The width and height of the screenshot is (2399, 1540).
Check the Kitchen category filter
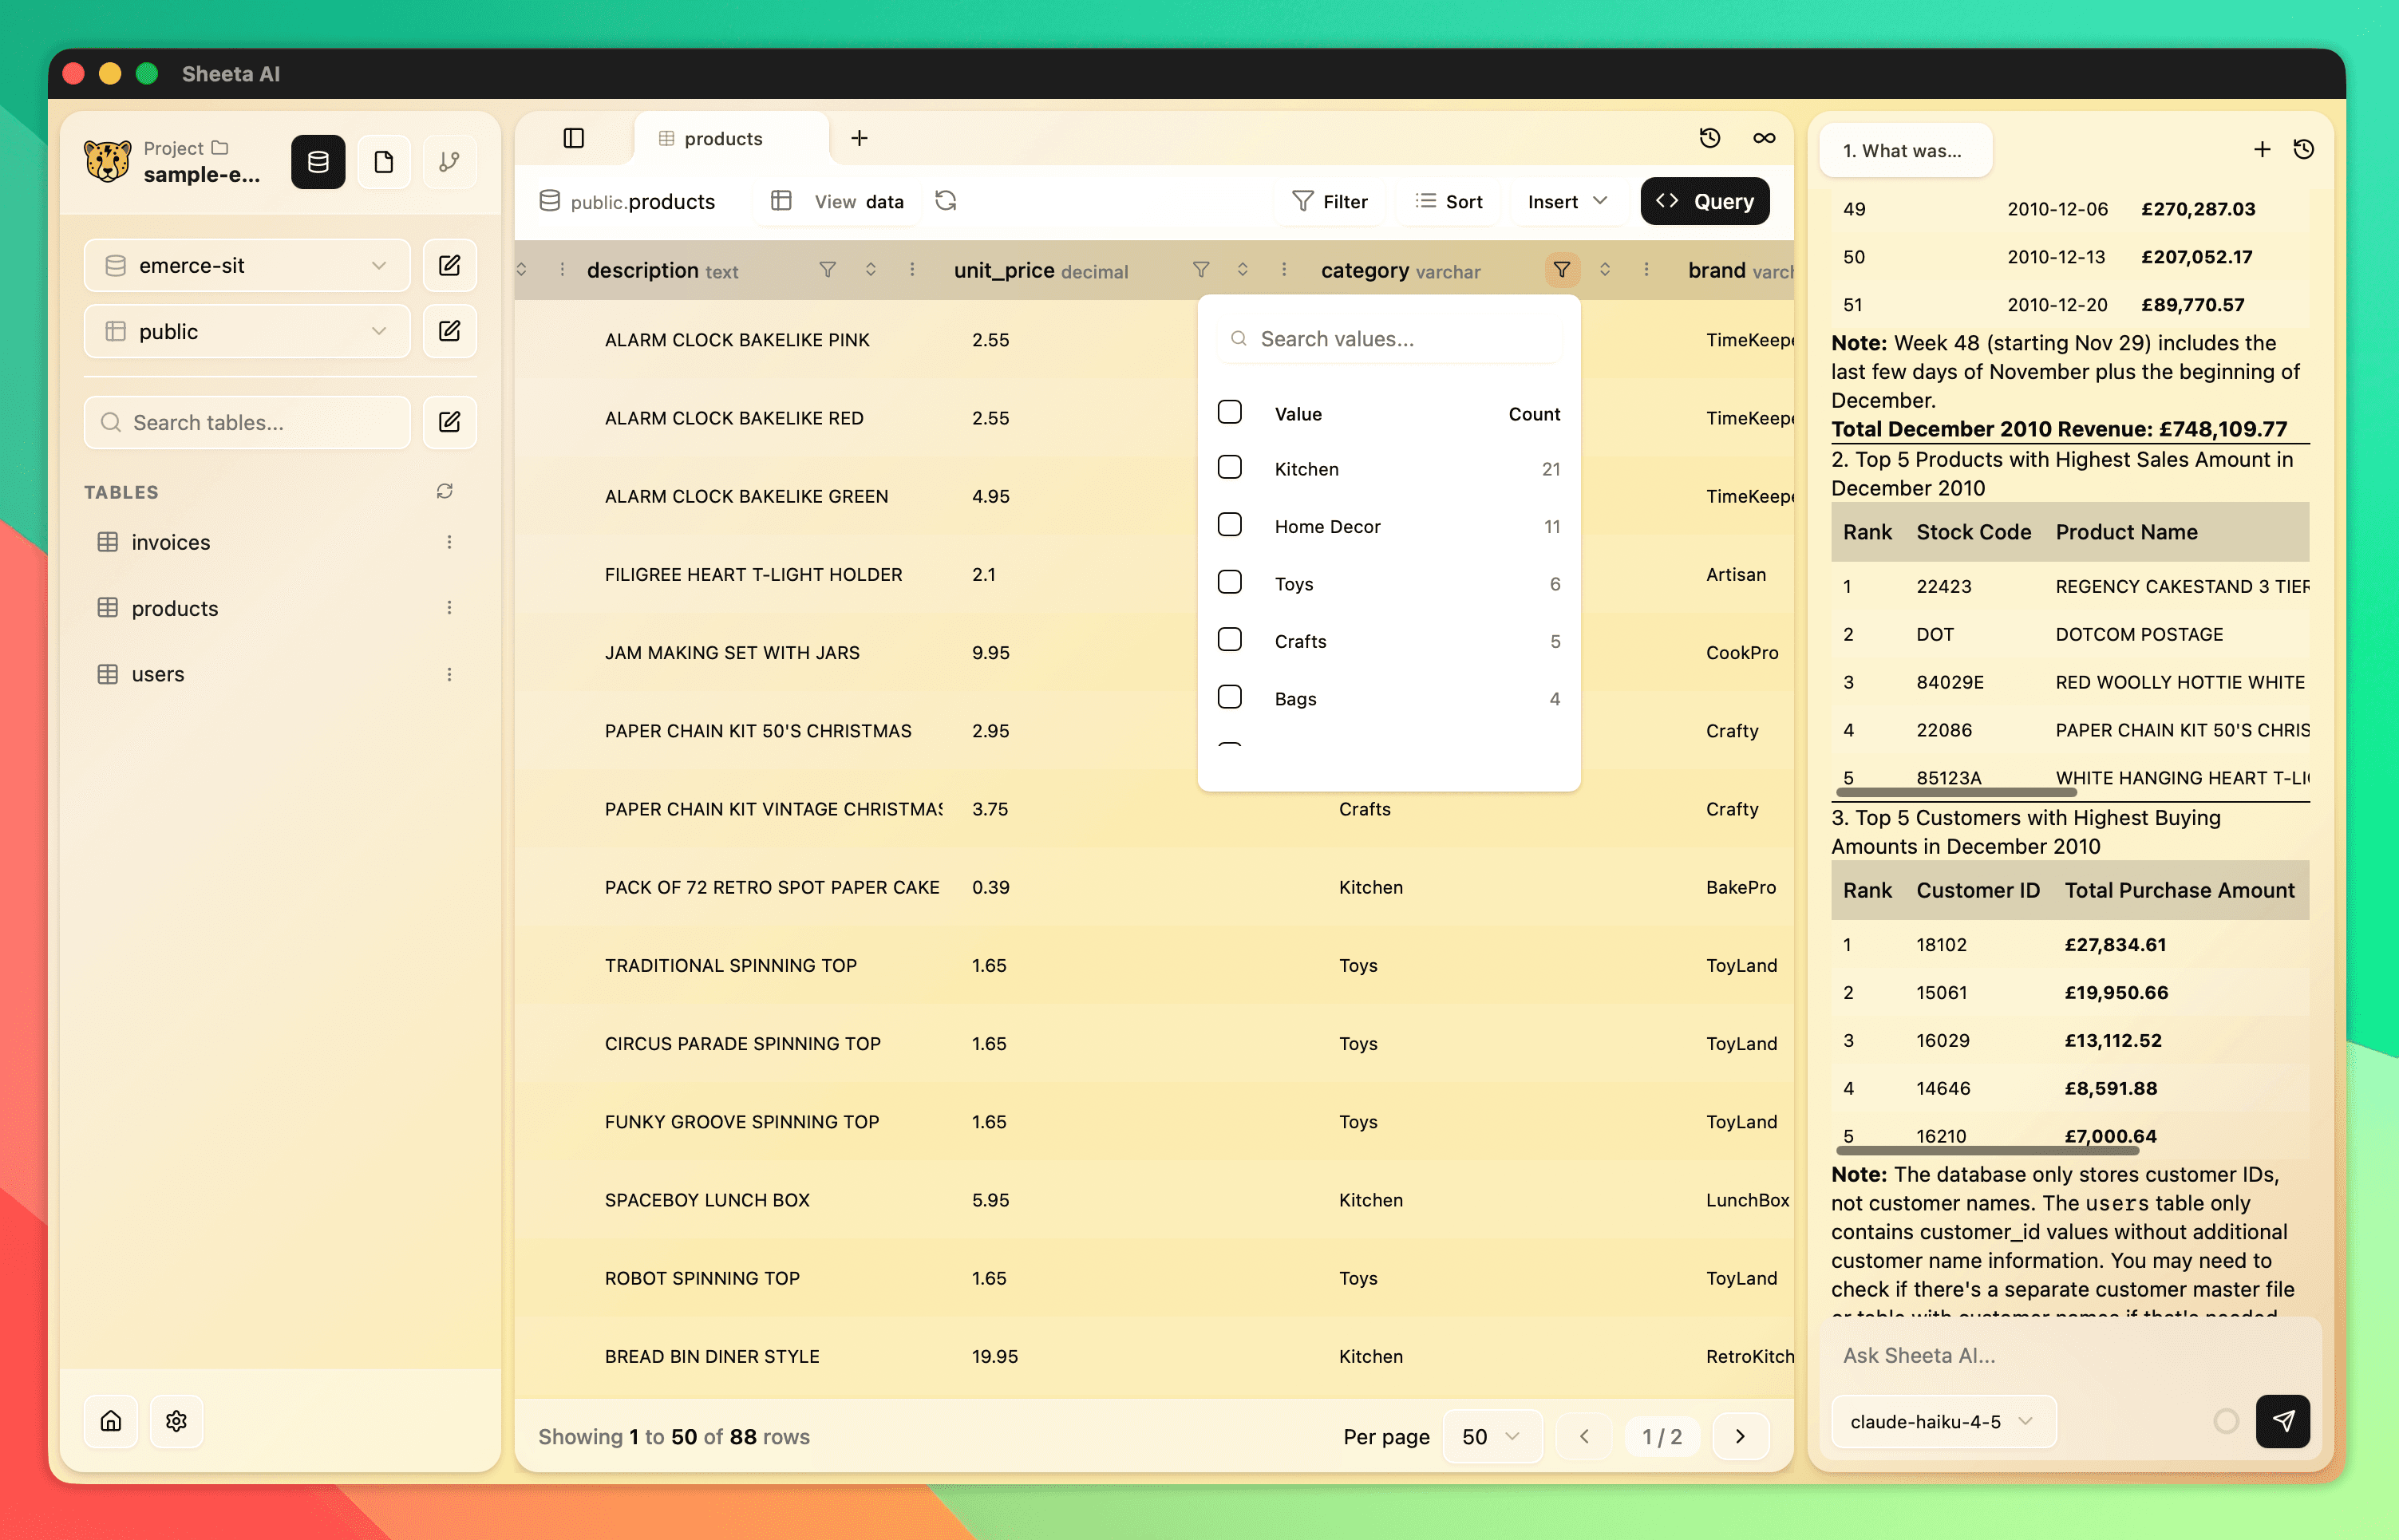pos(1229,467)
